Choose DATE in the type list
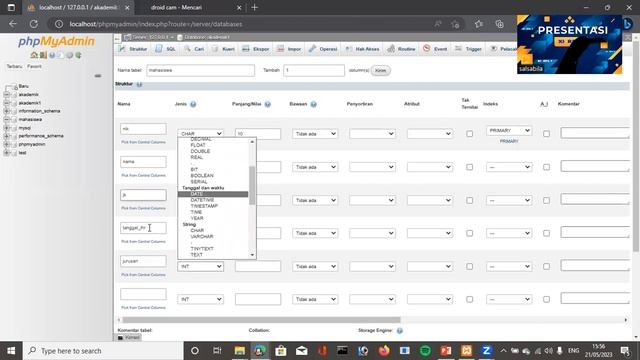 click(213, 194)
